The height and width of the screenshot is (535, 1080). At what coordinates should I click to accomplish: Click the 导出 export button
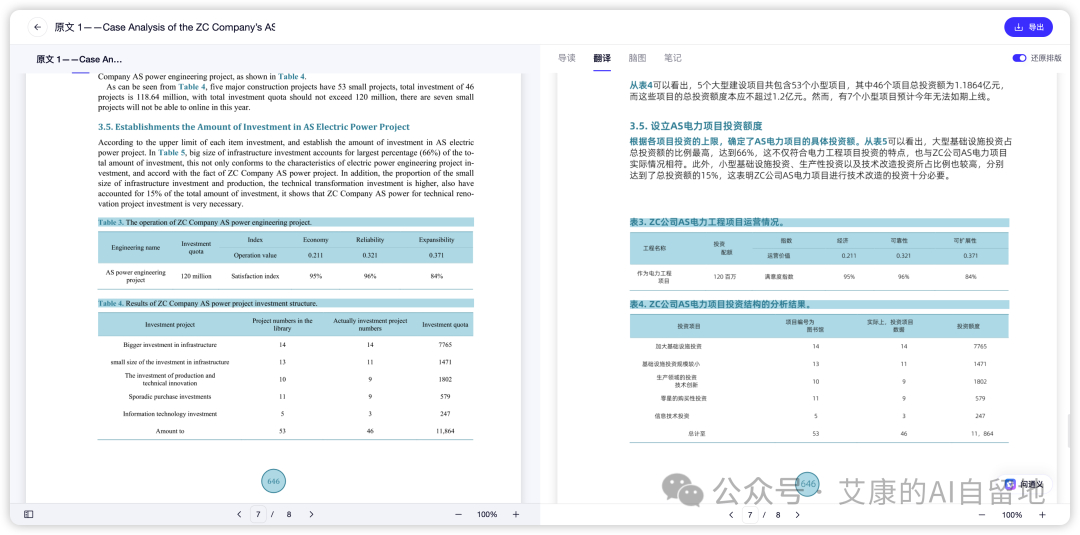pos(1028,28)
